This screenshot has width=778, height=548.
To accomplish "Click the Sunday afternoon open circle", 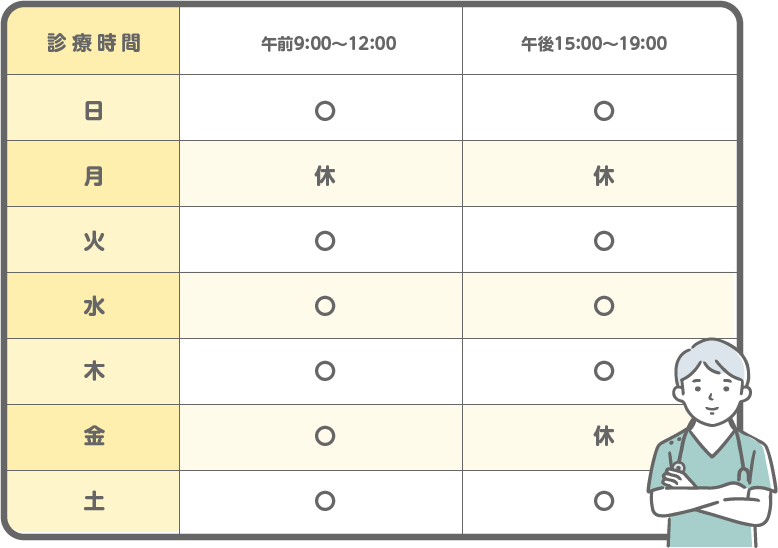I will (603, 111).
